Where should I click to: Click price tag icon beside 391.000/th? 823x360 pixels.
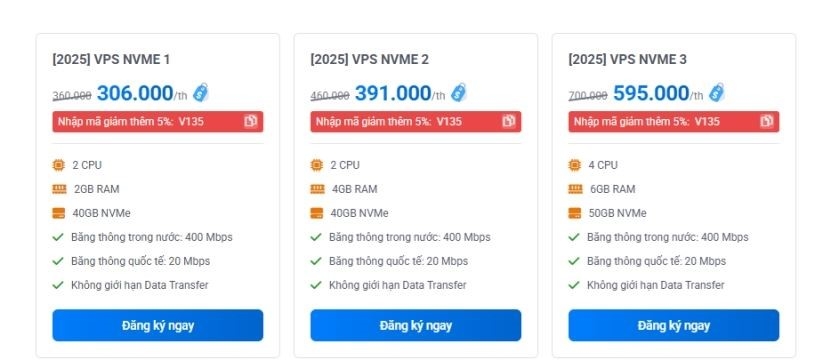459,93
